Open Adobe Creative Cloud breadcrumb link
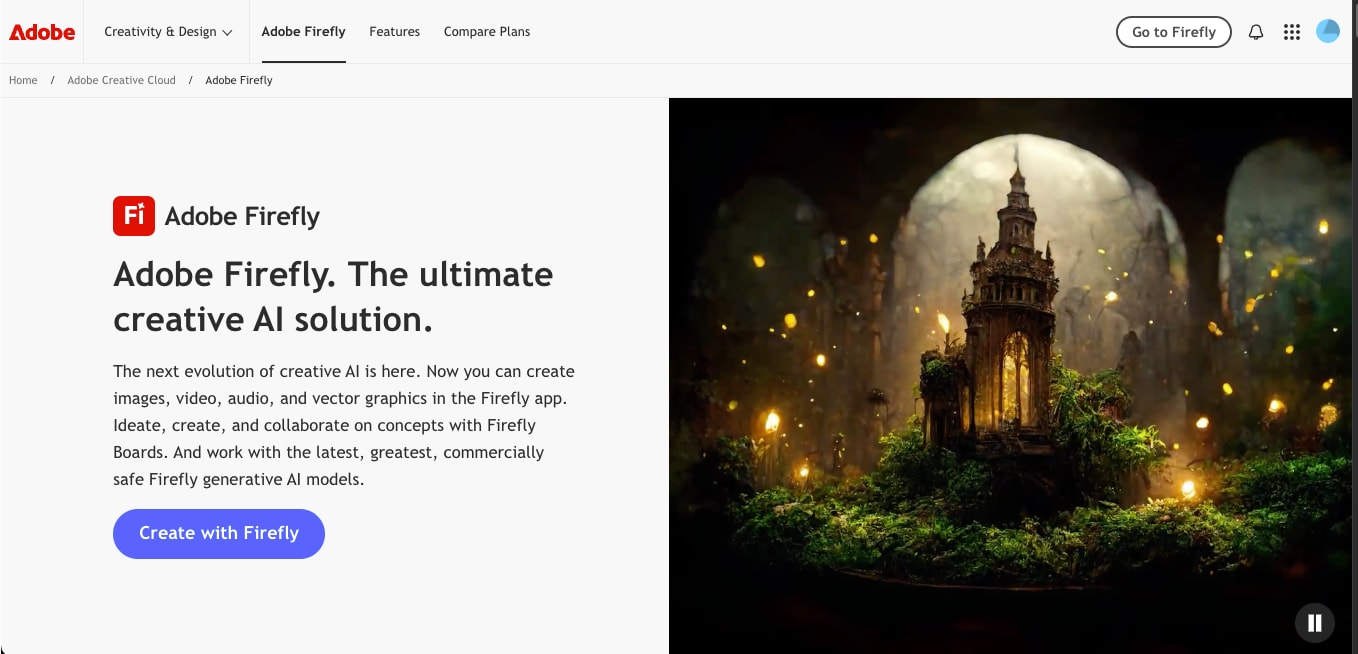Viewport: 1358px width, 654px height. coord(121,80)
